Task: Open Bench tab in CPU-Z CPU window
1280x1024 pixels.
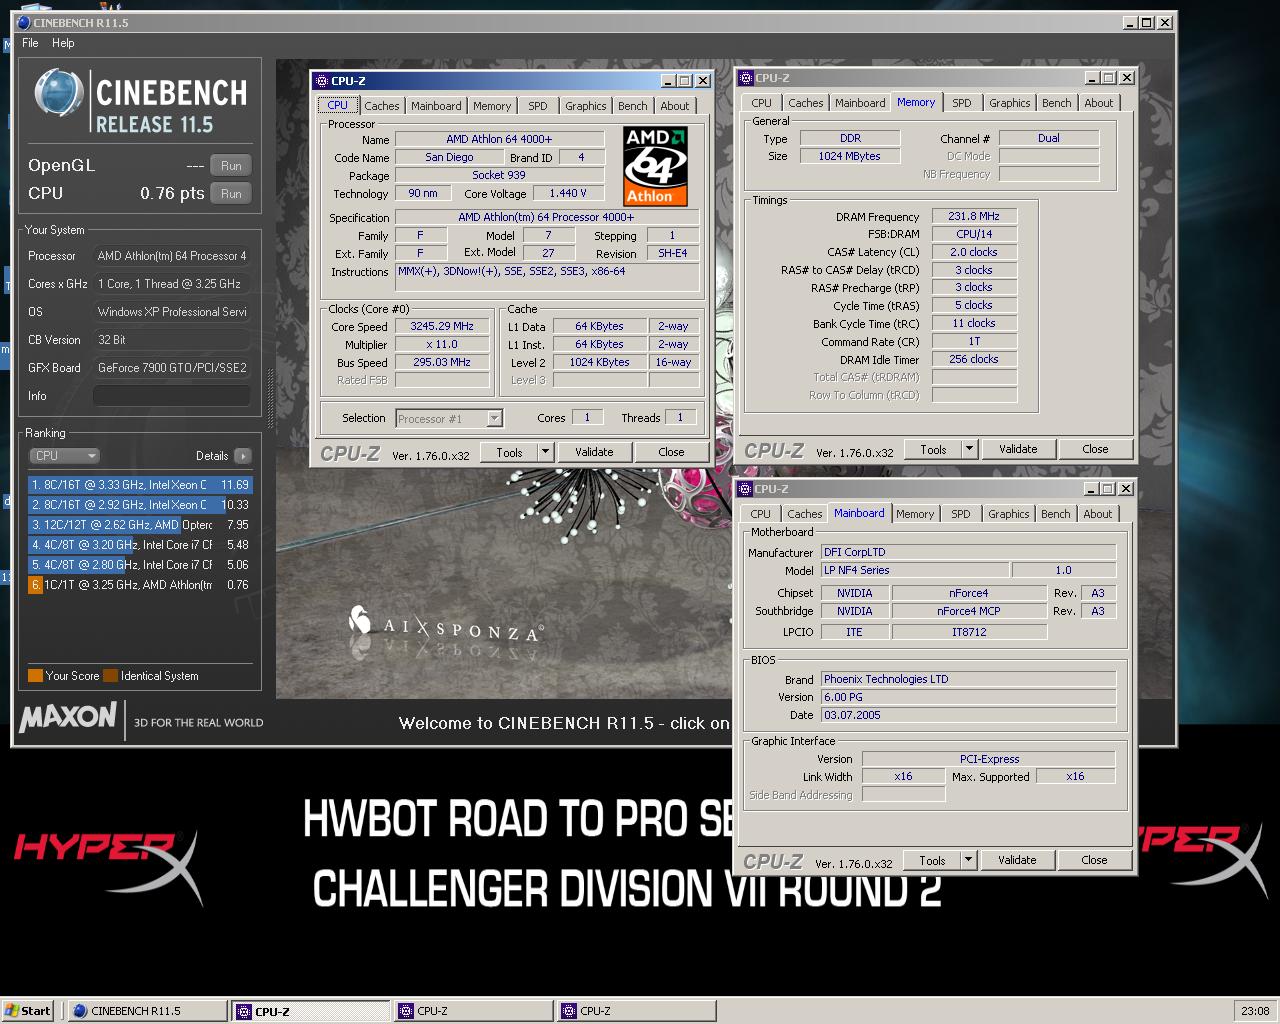Action: [x=632, y=106]
